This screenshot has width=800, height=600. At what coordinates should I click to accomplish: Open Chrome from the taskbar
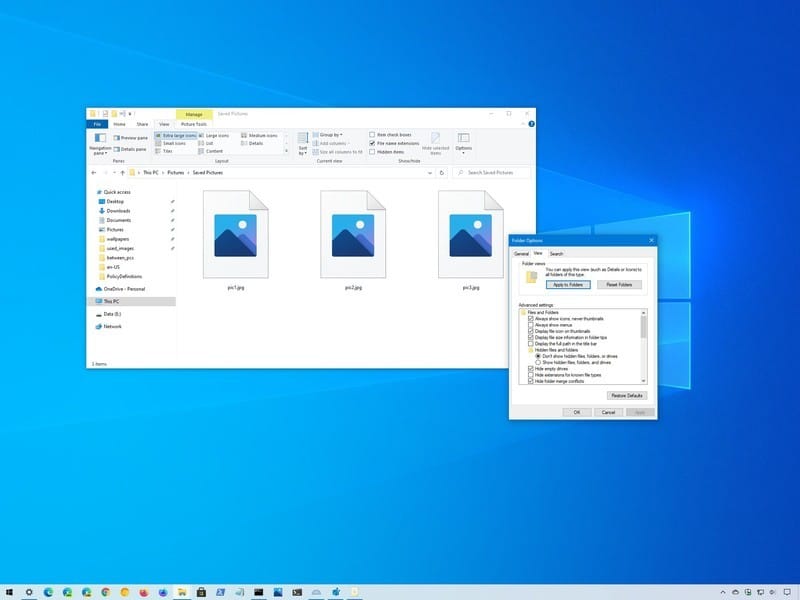(x=106, y=592)
